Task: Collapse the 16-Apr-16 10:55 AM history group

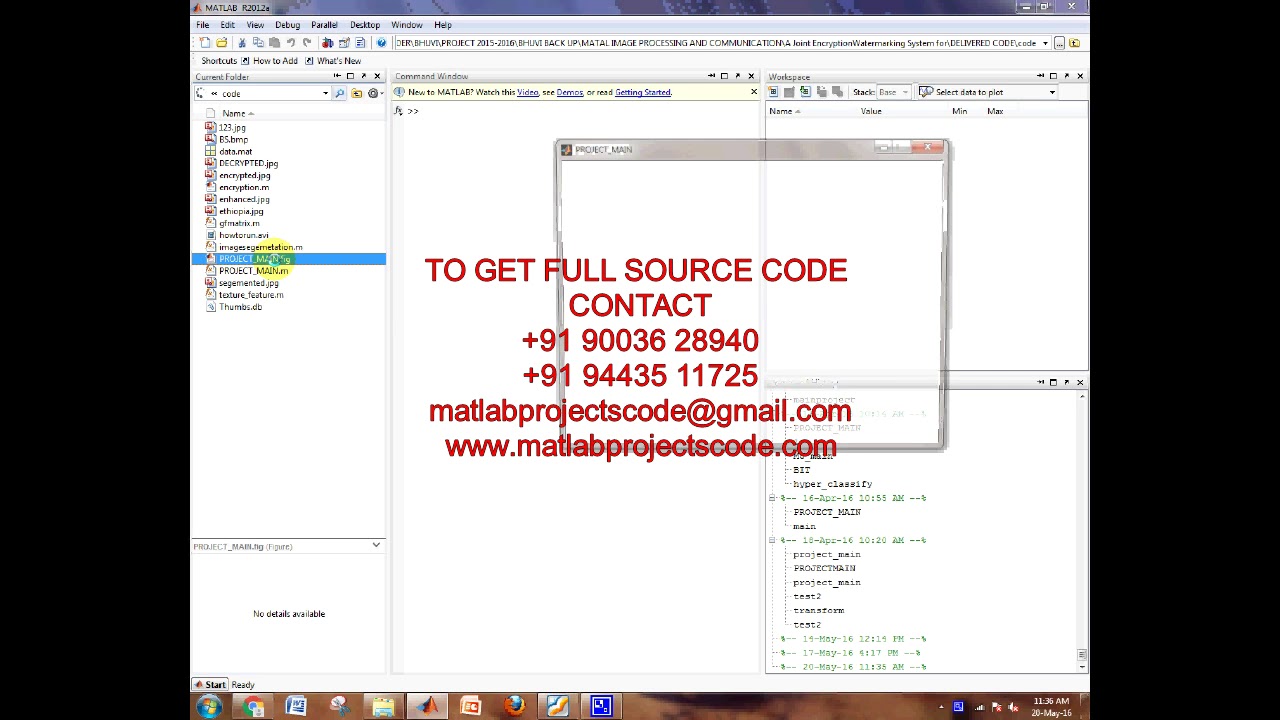Action: (x=772, y=498)
